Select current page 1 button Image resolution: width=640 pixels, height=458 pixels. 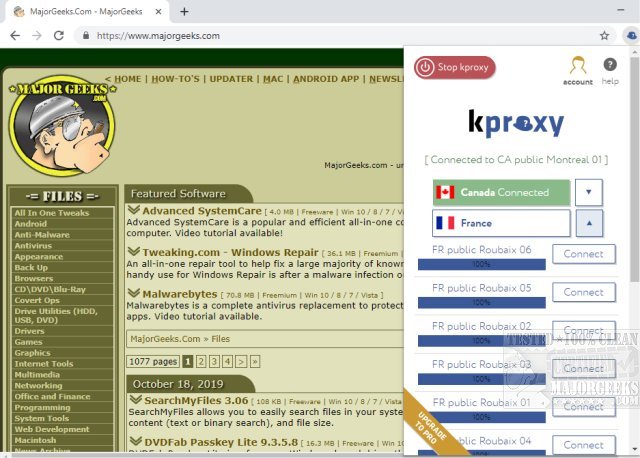[x=187, y=361]
